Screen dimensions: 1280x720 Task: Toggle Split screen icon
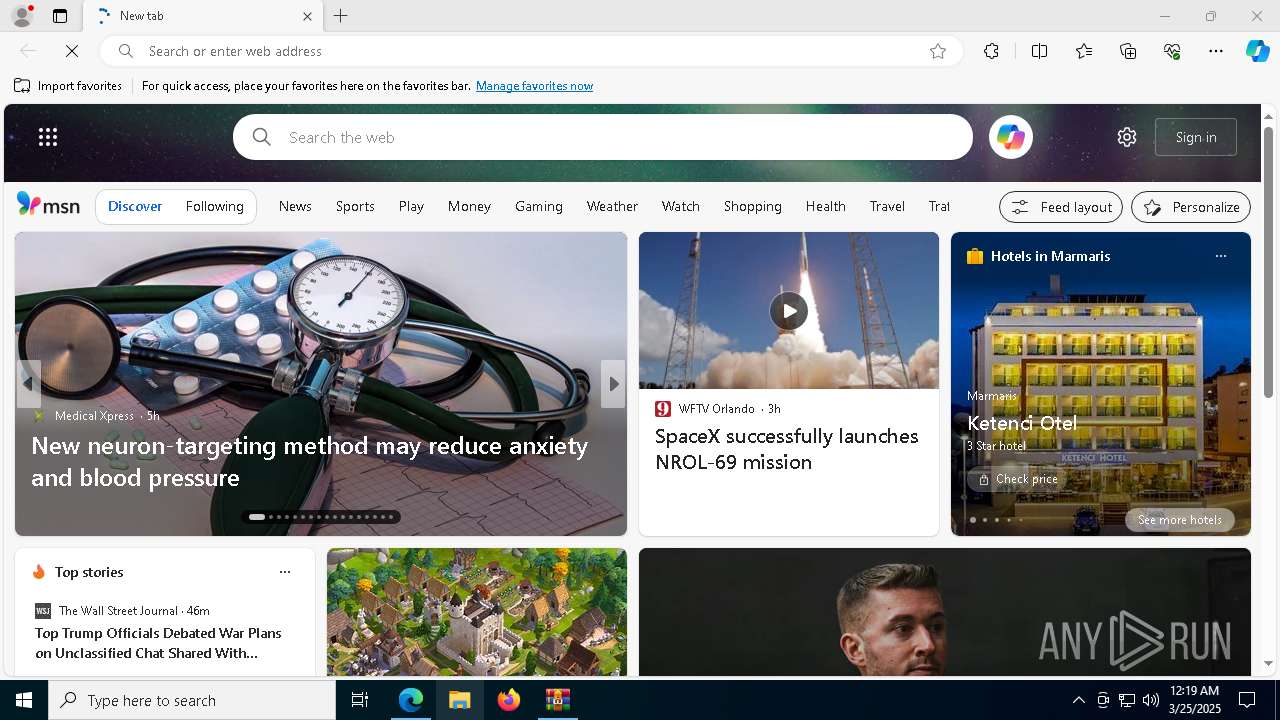coord(1039,51)
